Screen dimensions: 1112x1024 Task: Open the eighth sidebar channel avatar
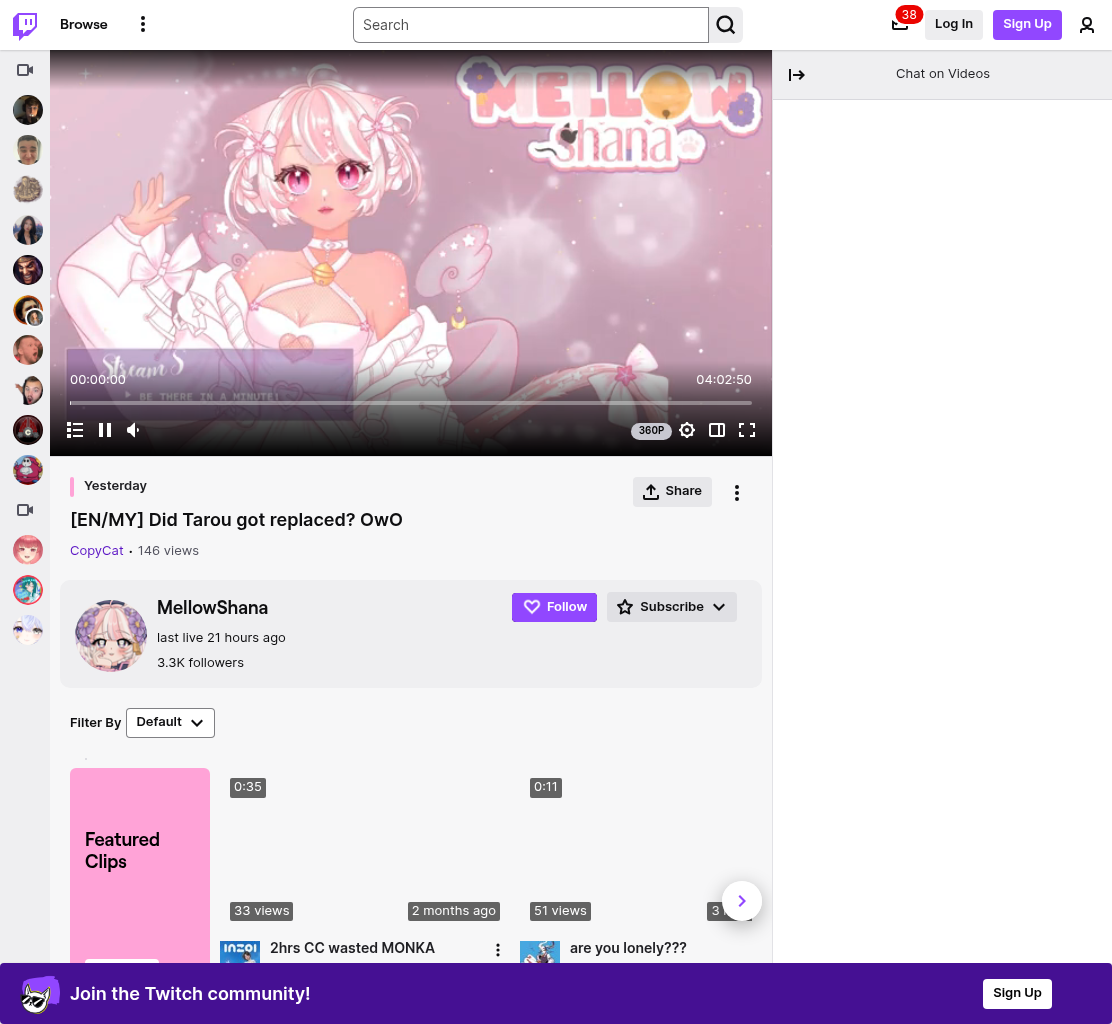28,390
